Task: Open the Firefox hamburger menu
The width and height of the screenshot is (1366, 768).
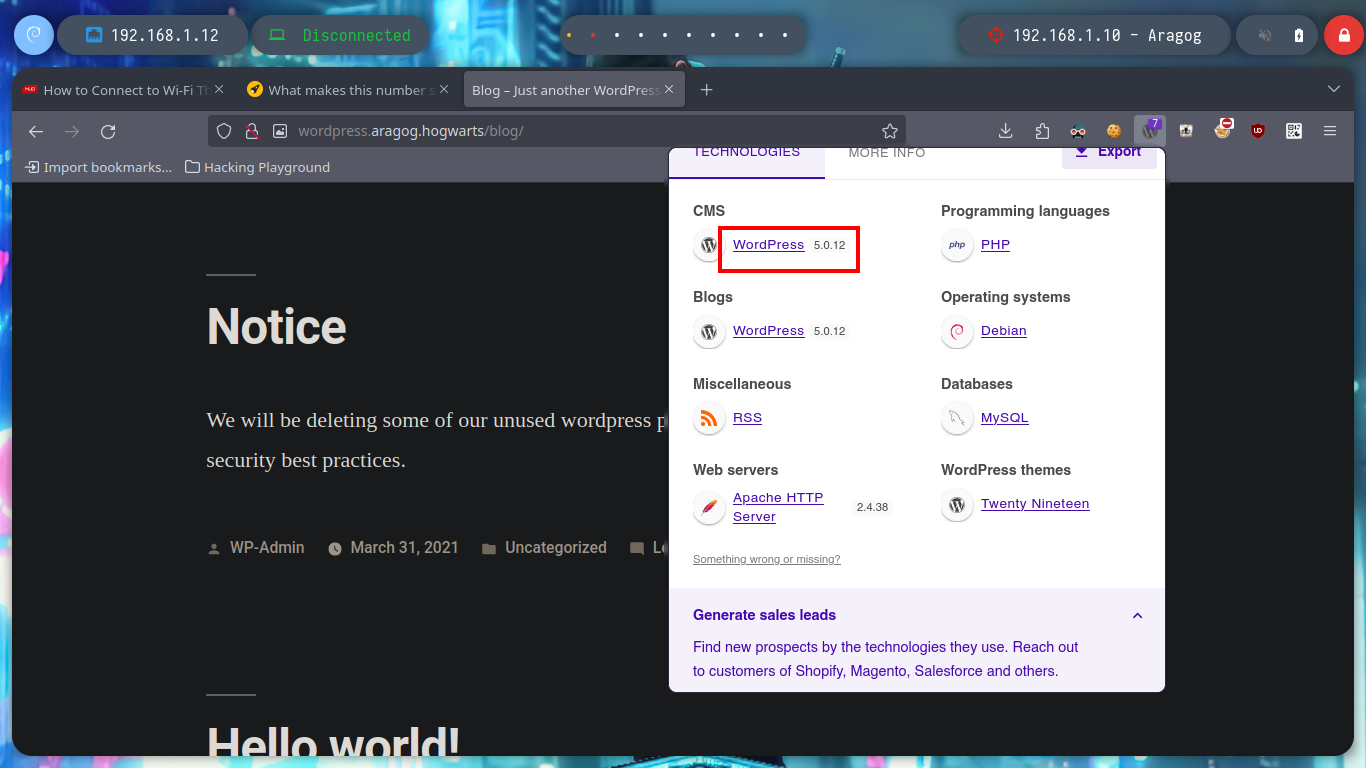Action: 1330,131
